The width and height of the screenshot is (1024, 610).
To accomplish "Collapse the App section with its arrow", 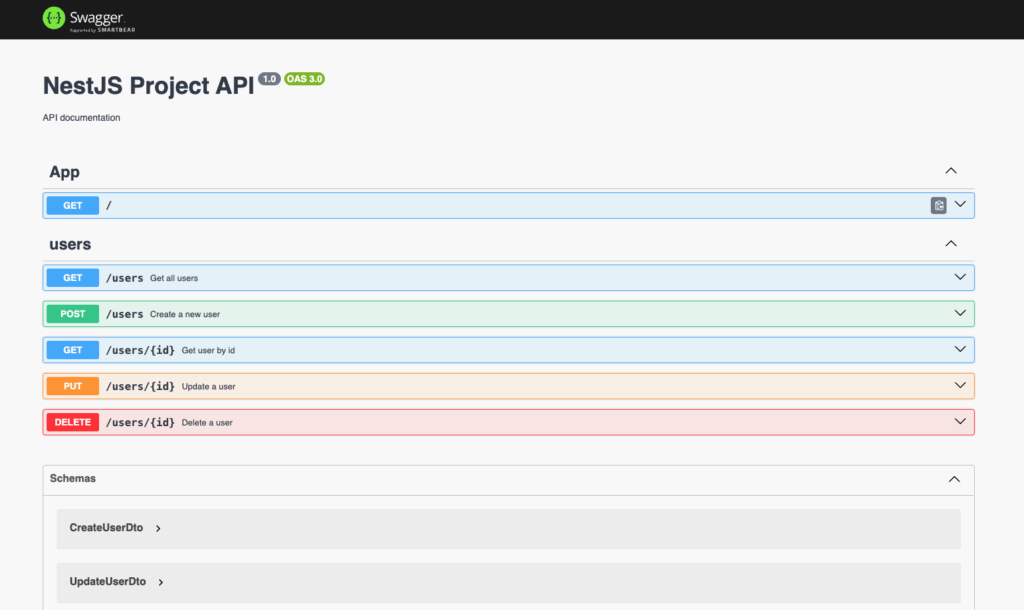I will (951, 171).
